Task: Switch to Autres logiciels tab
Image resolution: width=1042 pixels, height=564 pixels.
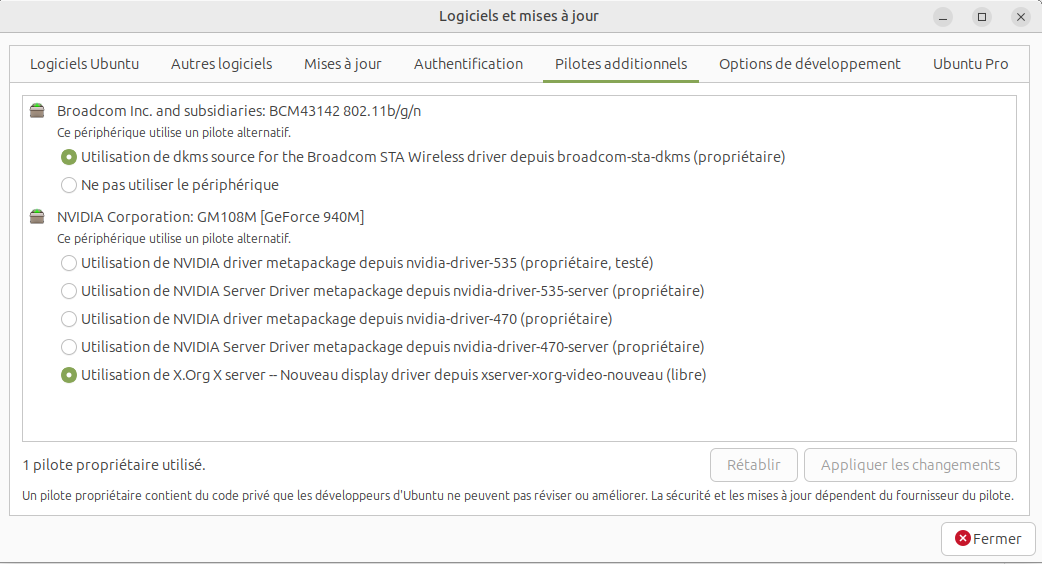Action: coord(221,64)
